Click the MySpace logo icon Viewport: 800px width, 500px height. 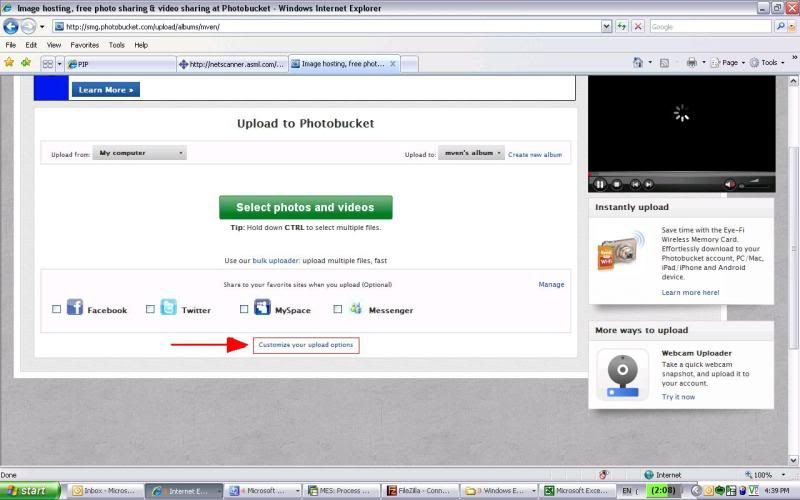click(x=262, y=307)
